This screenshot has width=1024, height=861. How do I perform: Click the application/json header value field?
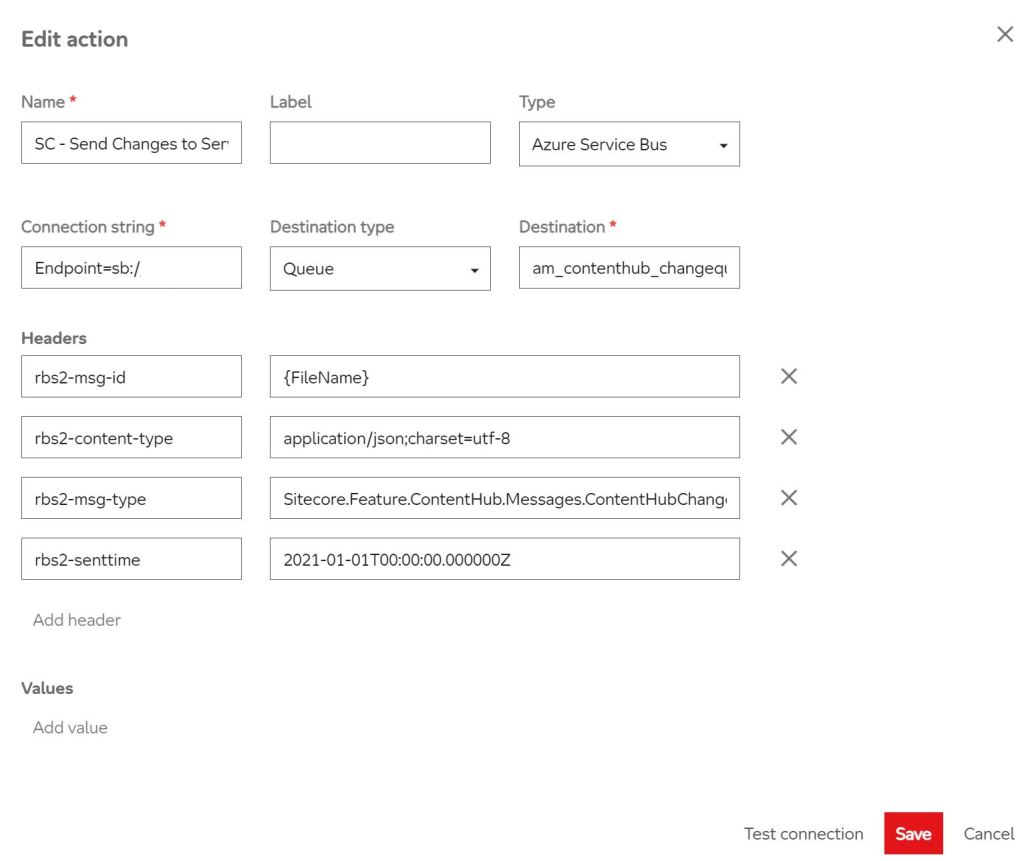coord(505,437)
